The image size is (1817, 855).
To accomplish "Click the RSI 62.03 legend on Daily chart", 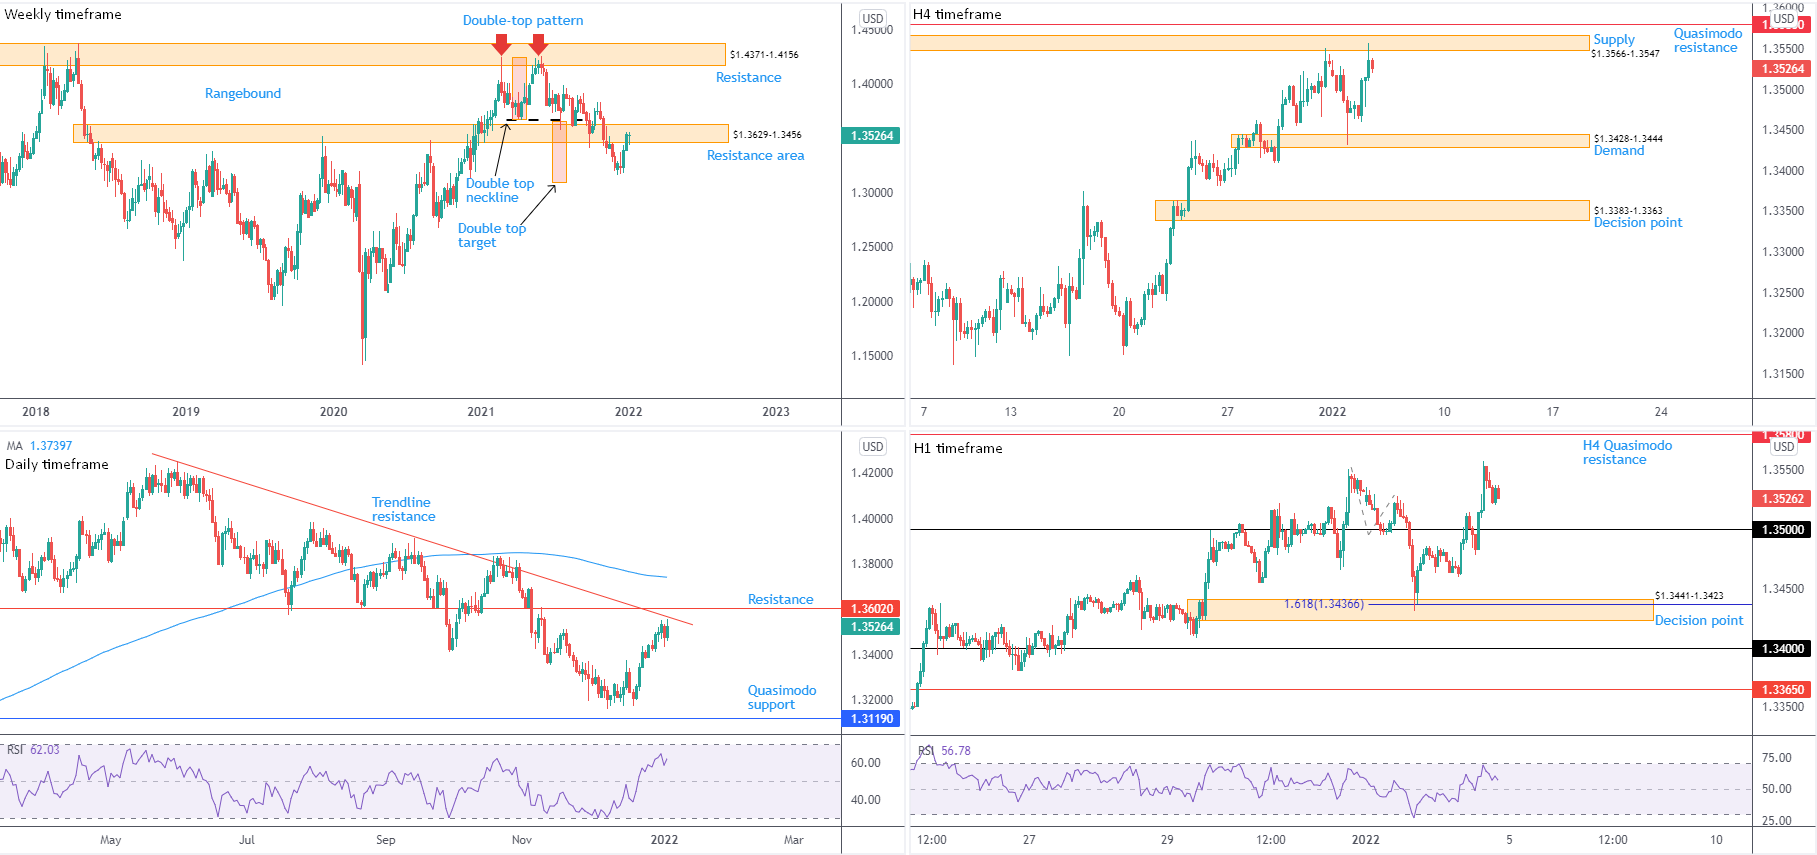I will (33, 749).
